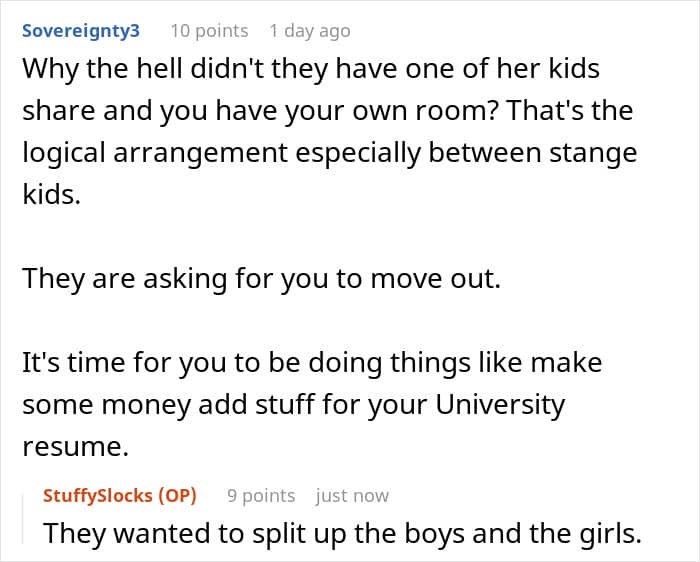Viewport: 700px width, 562px height.
Task: Click the "10 points" score label
Action: tap(209, 31)
